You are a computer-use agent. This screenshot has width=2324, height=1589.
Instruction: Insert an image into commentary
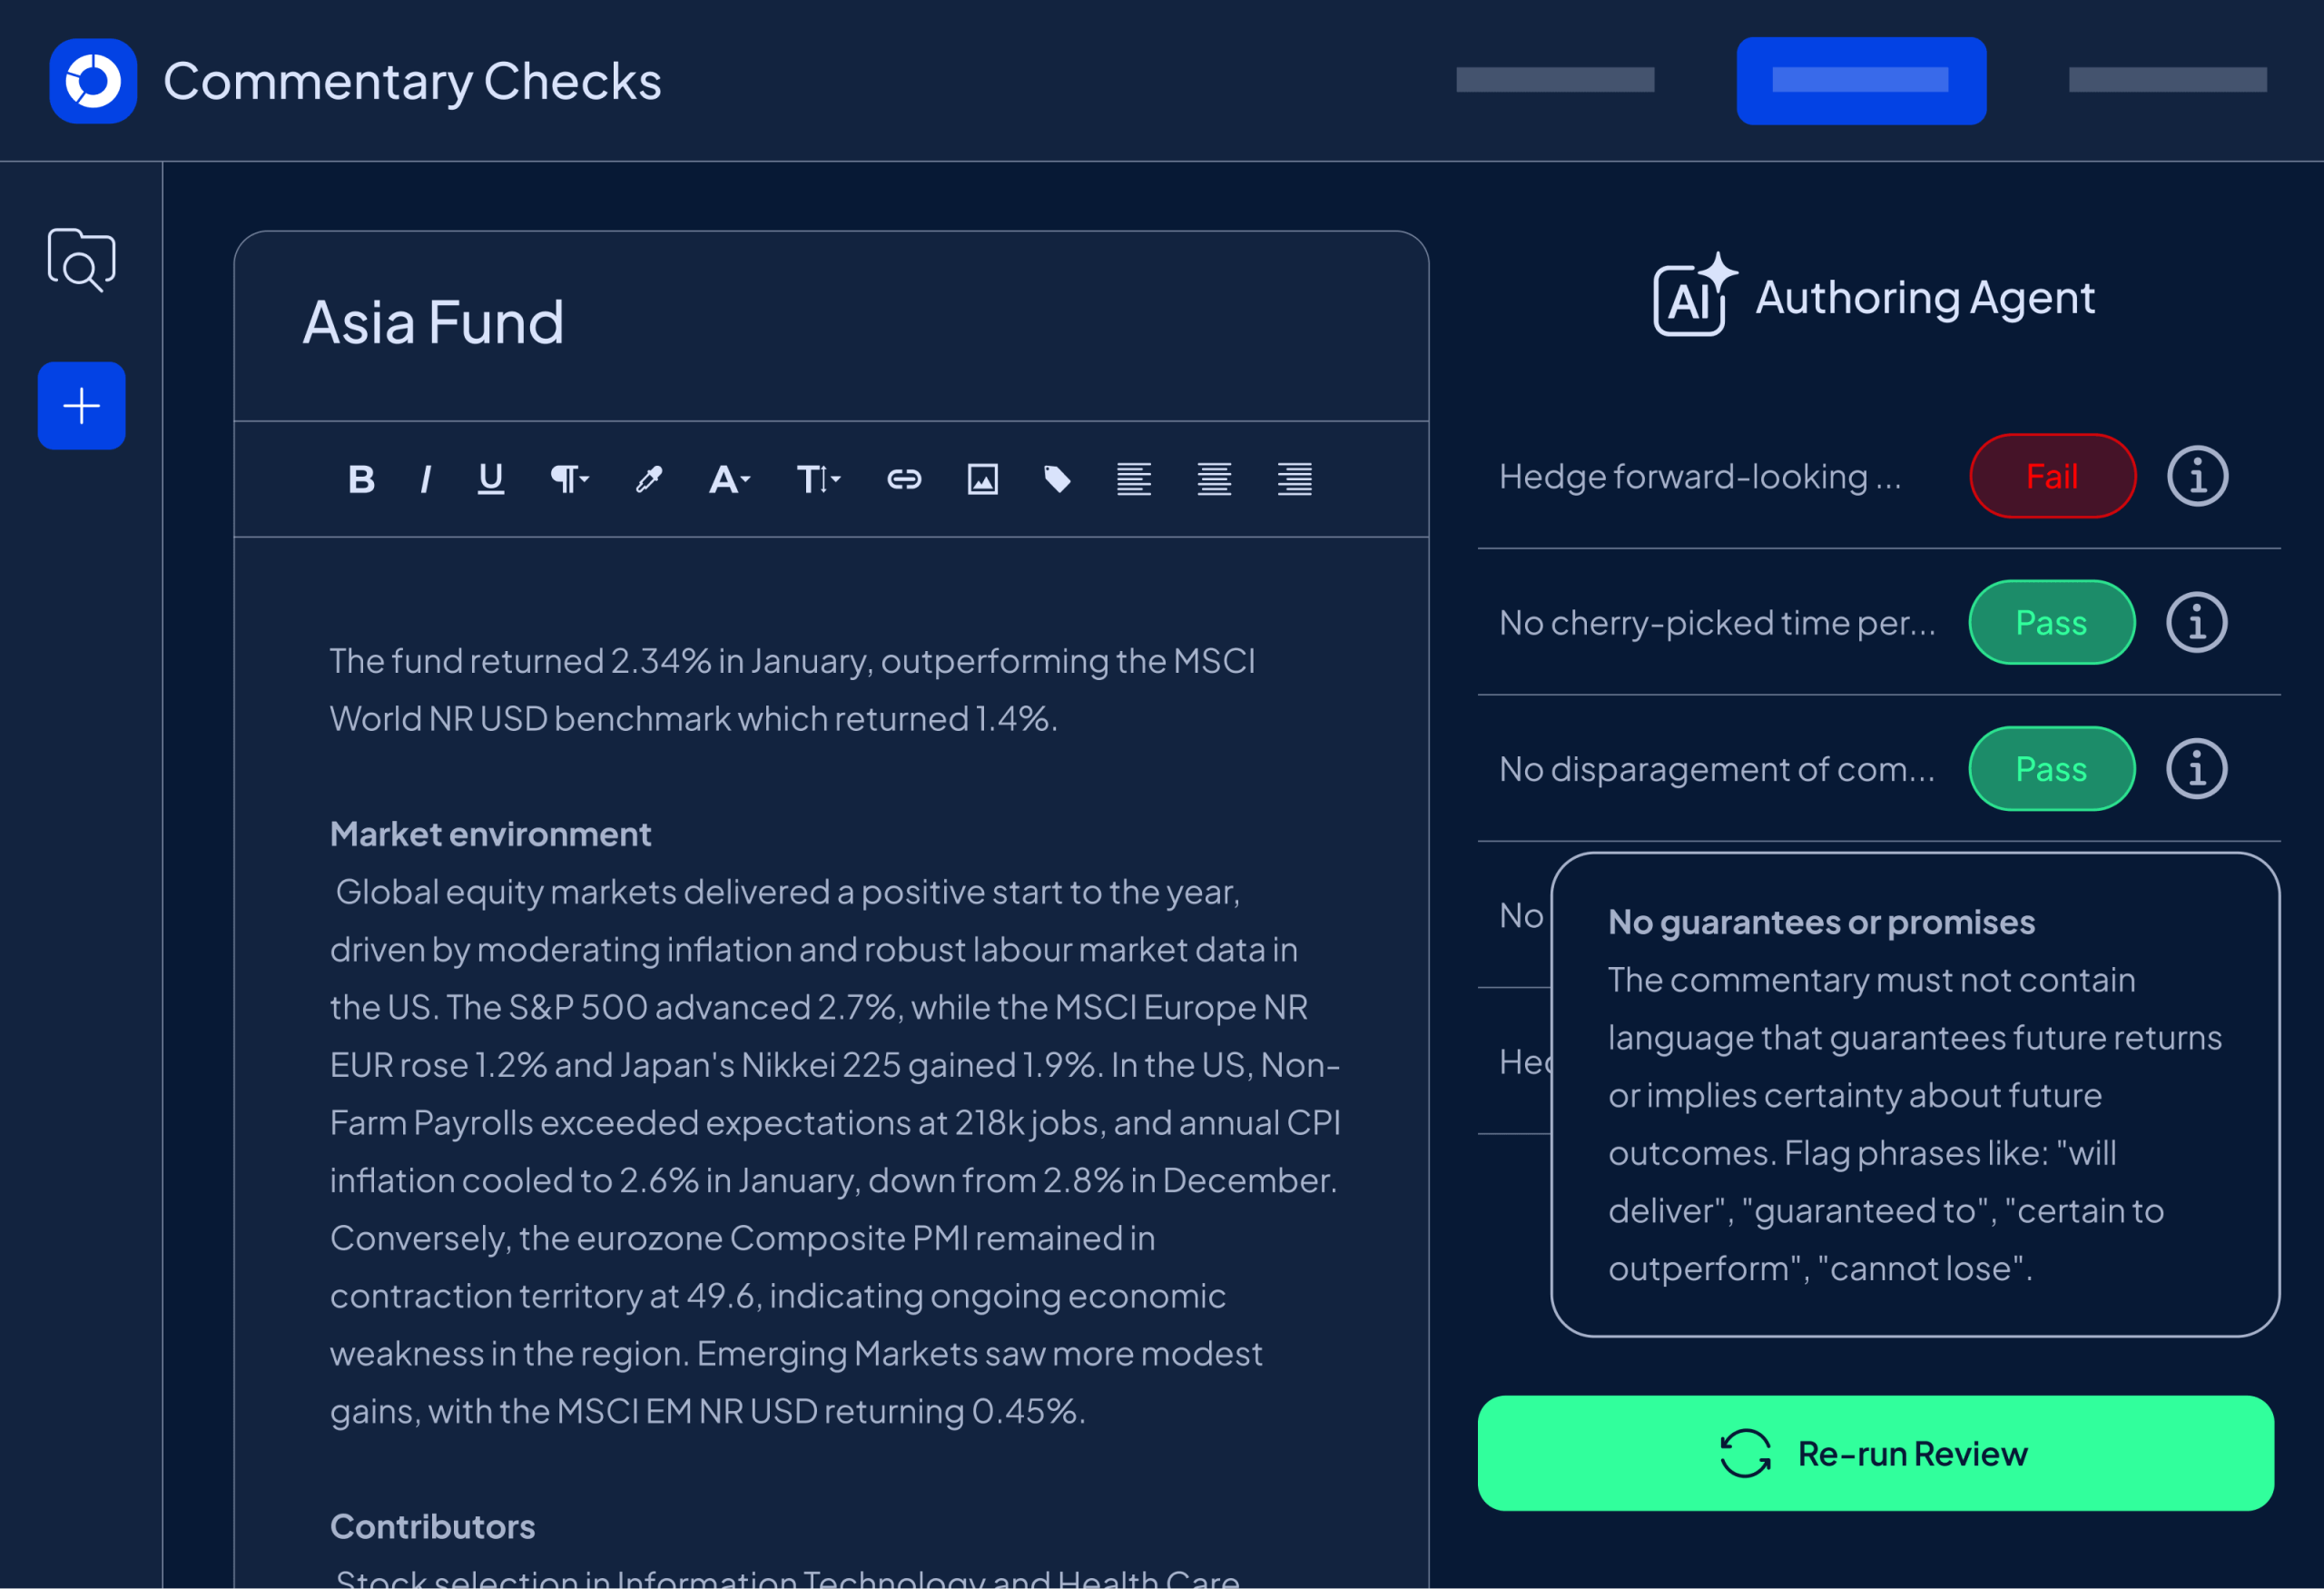point(982,480)
